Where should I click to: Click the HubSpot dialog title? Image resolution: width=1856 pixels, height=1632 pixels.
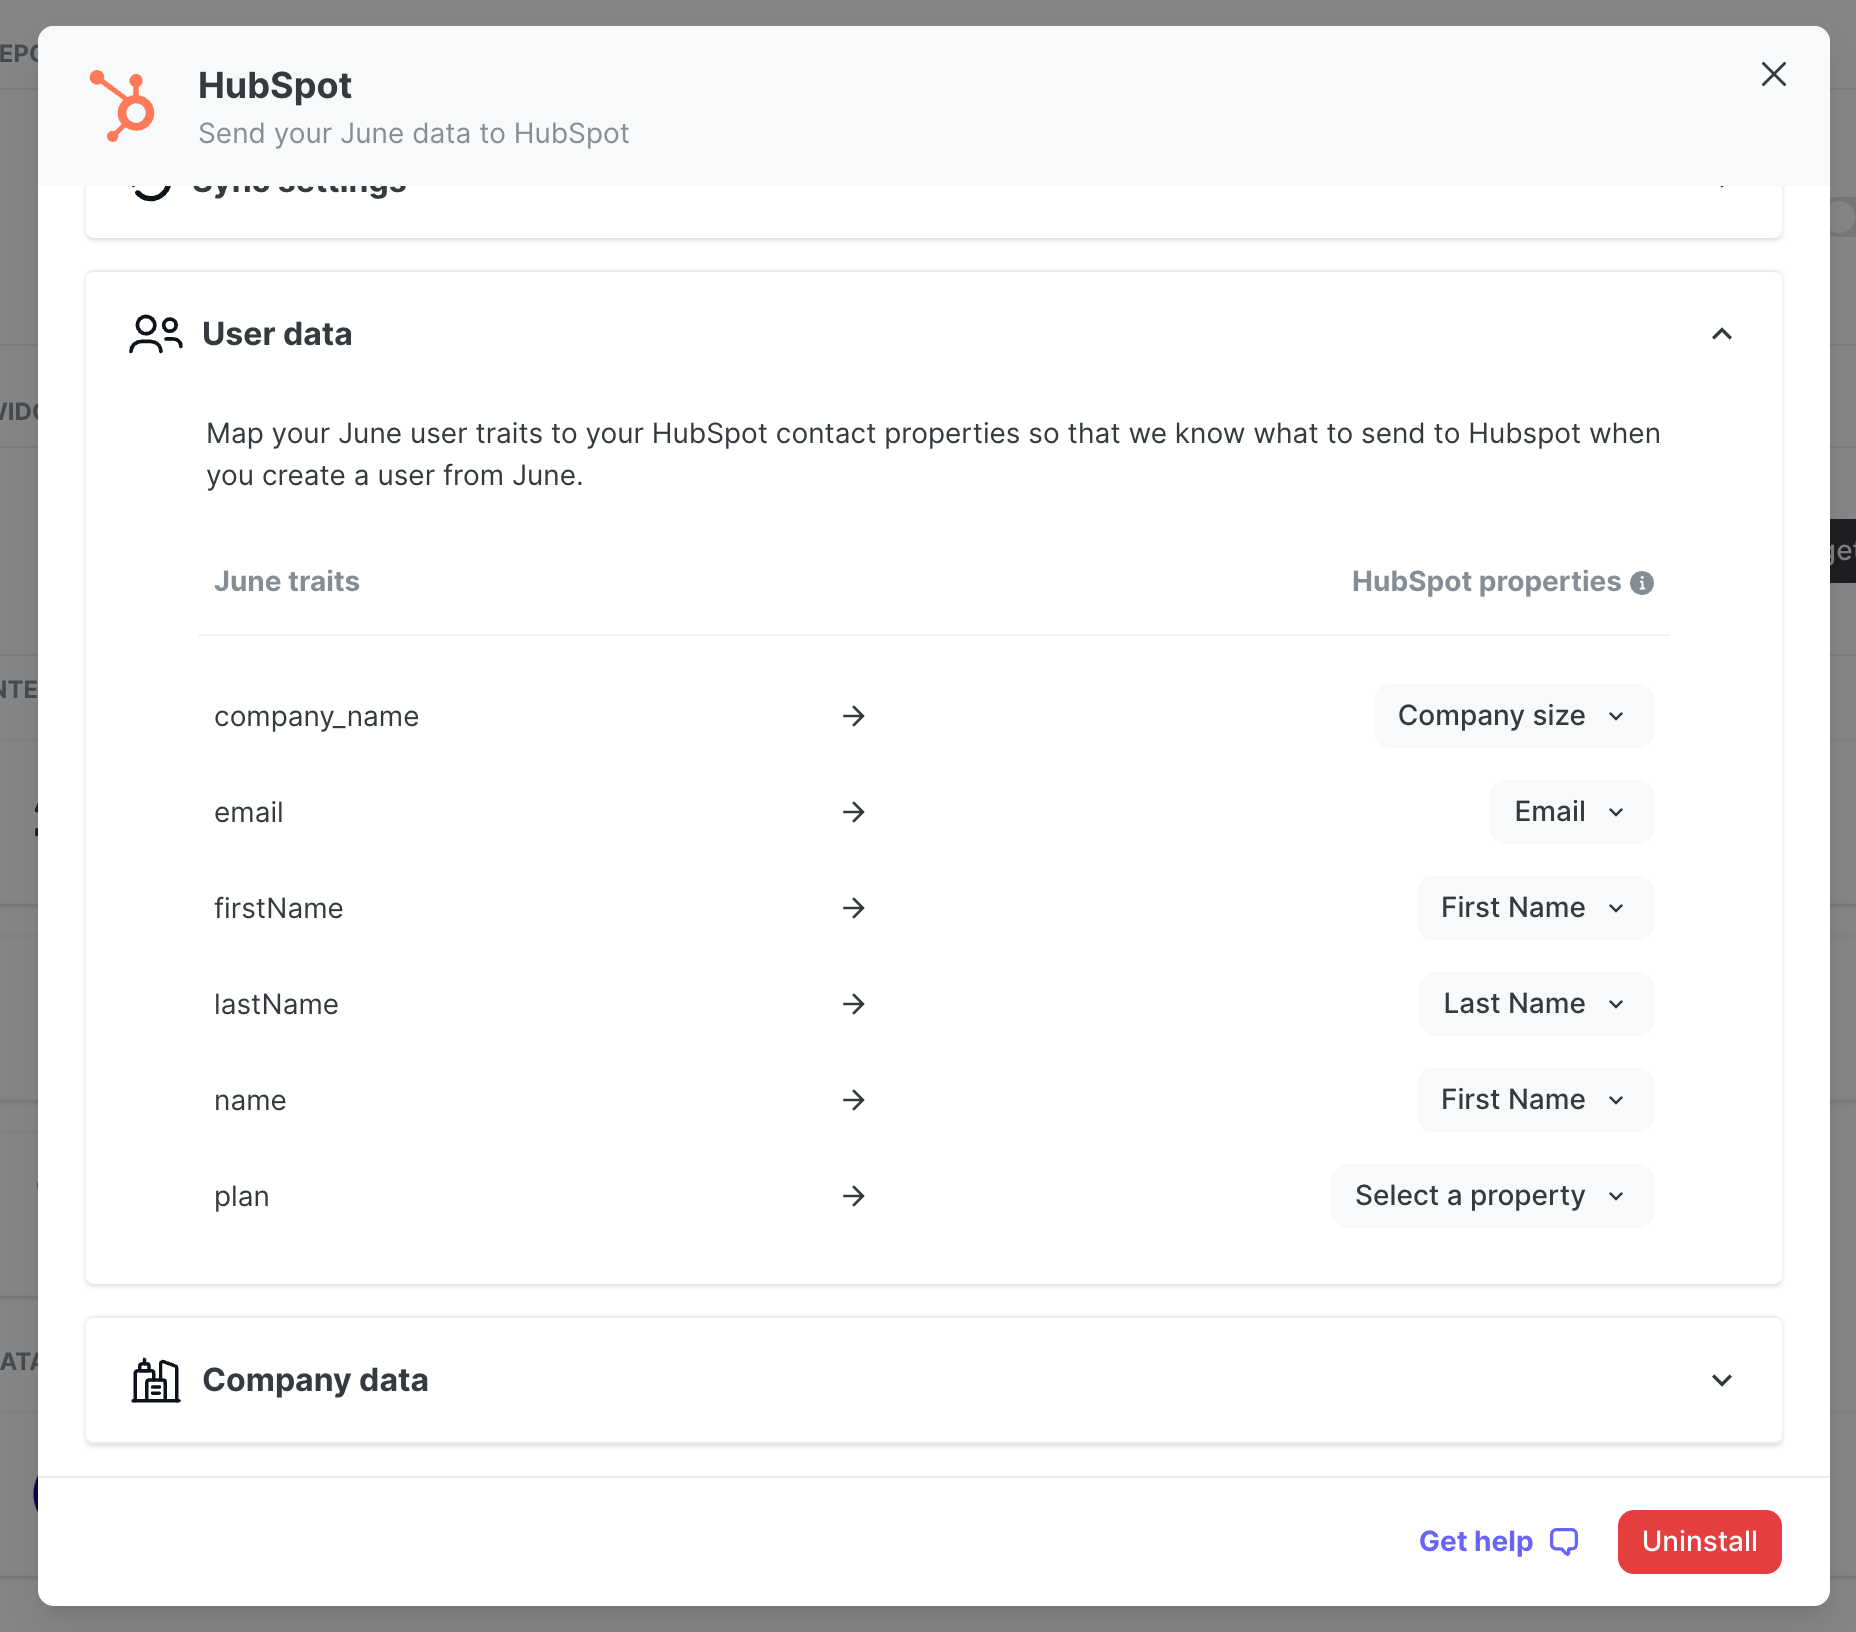pos(275,86)
